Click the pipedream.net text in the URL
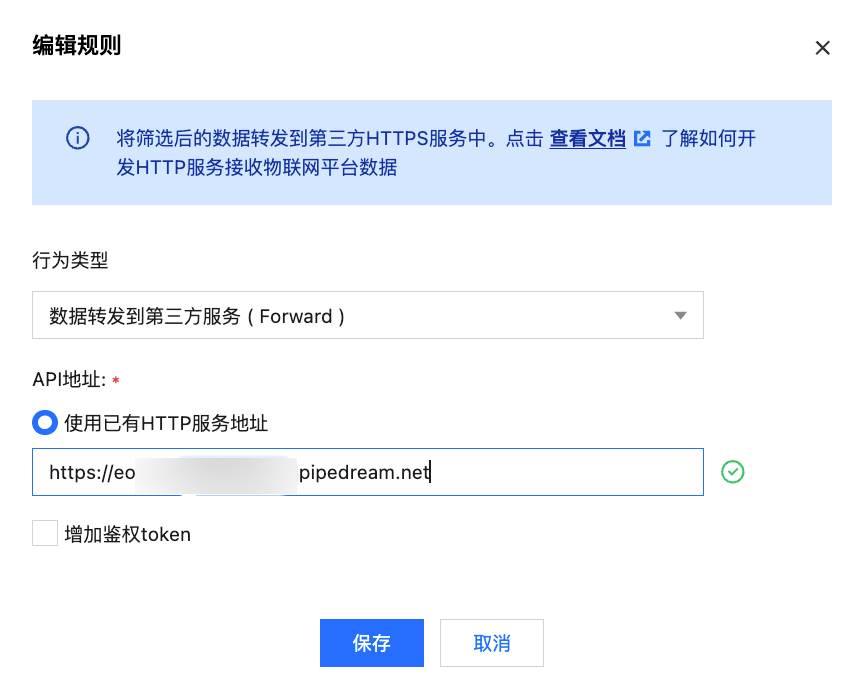Viewport: 856px width, 692px height. (364, 472)
